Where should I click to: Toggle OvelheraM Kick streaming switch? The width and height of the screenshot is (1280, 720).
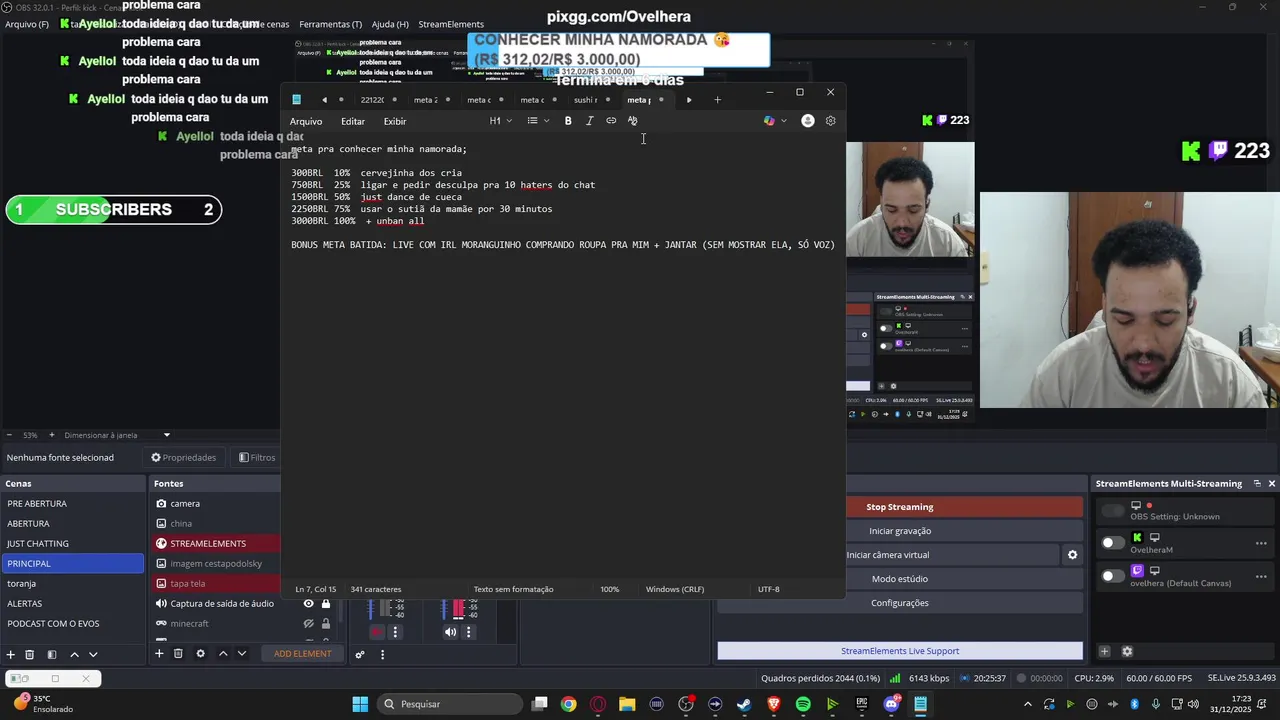tap(1112, 543)
